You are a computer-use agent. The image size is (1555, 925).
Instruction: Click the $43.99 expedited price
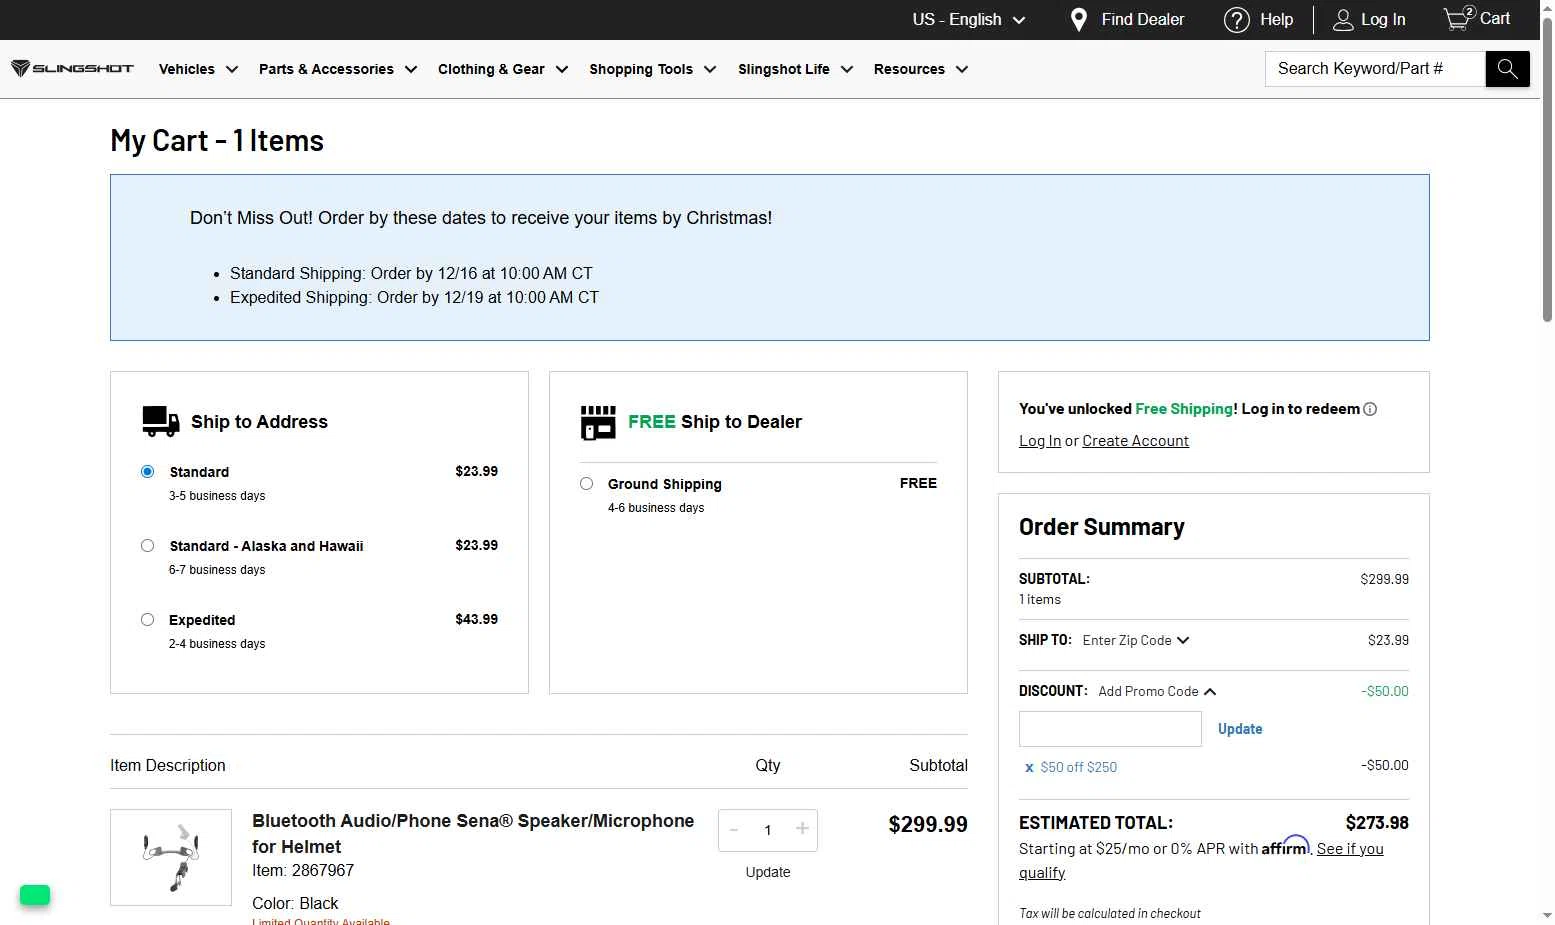(476, 619)
